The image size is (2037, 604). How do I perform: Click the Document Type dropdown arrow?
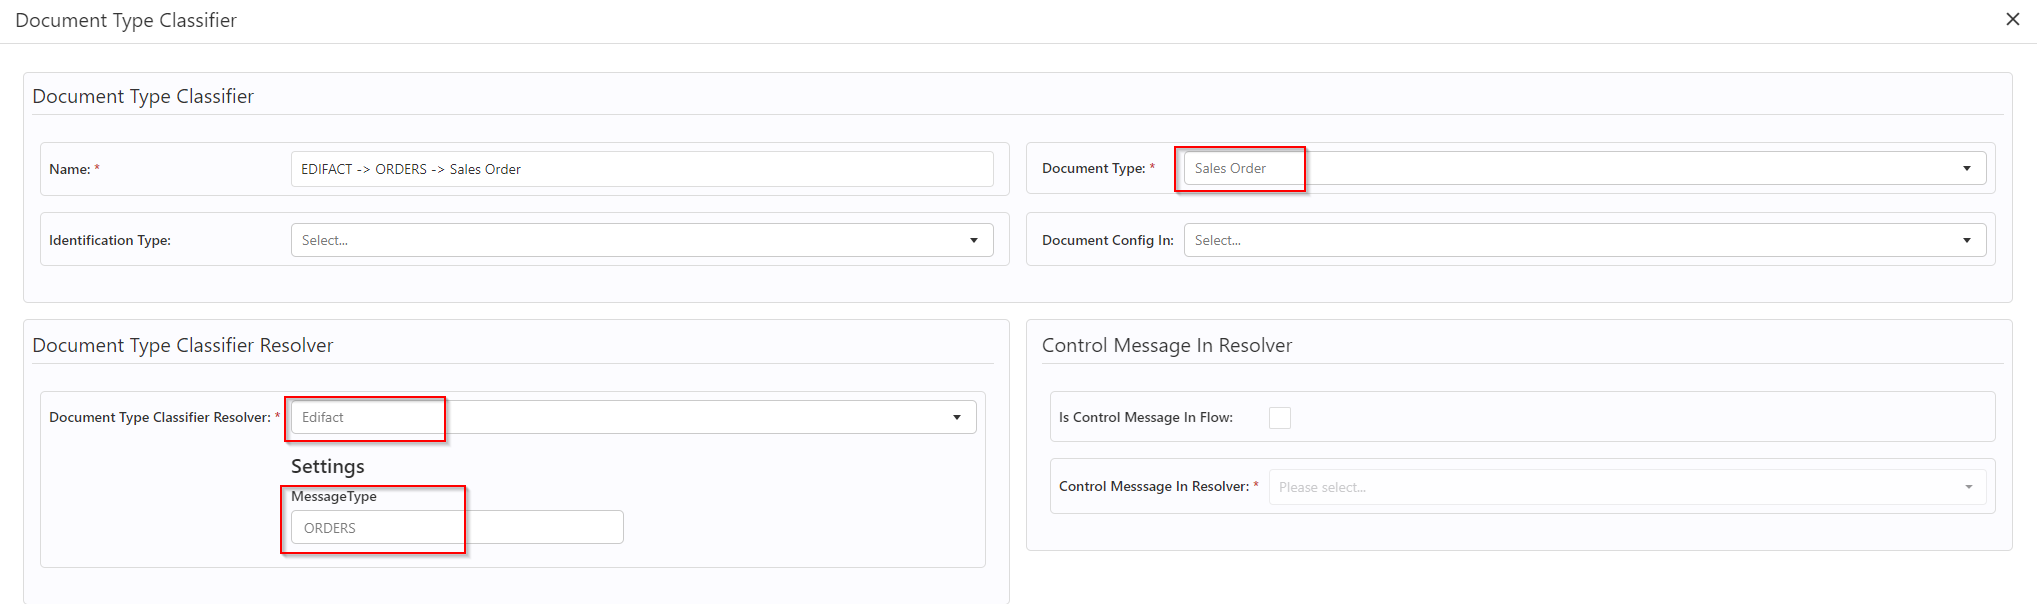[1966, 169]
